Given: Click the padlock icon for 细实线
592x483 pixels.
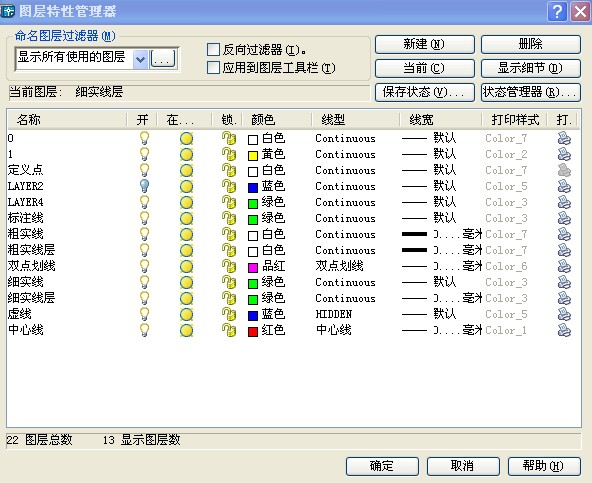Looking at the screenshot, I should coord(229,282).
